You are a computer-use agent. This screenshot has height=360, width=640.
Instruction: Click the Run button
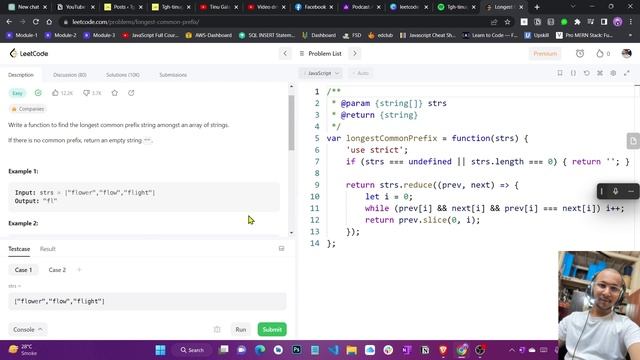pos(241,329)
